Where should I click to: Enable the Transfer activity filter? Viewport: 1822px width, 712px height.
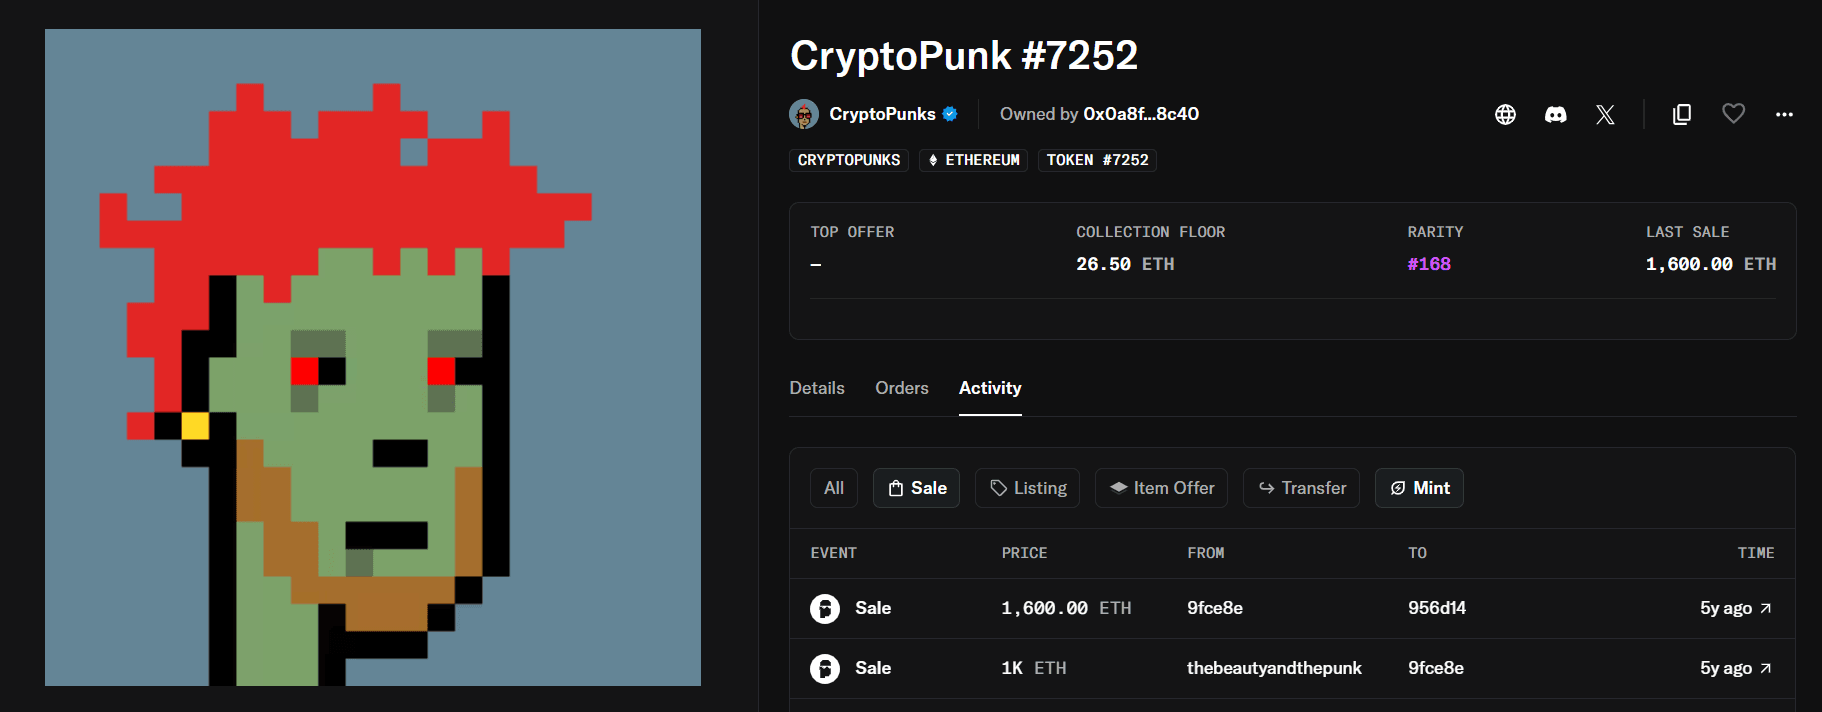1301,488
